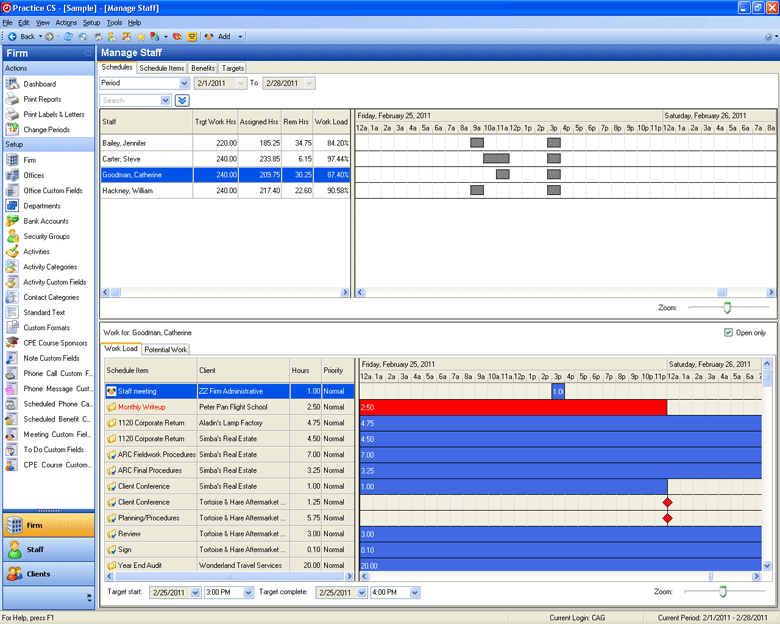Viewport: 780px width, 624px height.
Task: Expand the search filter chevron button
Action: point(182,100)
